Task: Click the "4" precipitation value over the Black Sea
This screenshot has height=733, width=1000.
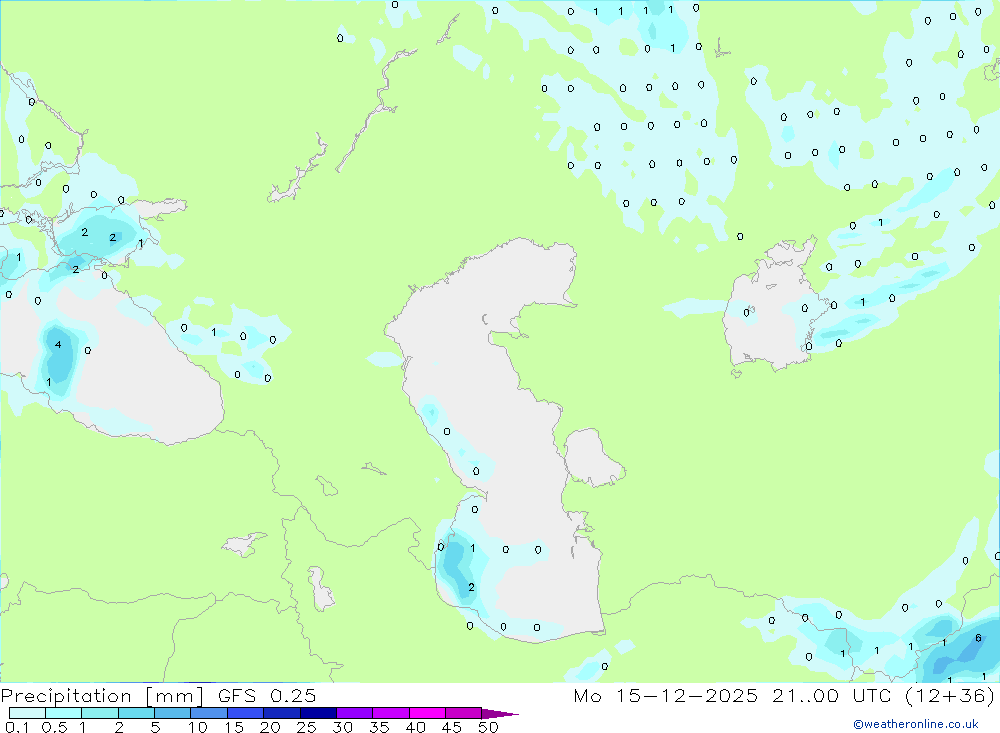Action: pyautogui.click(x=58, y=344)
